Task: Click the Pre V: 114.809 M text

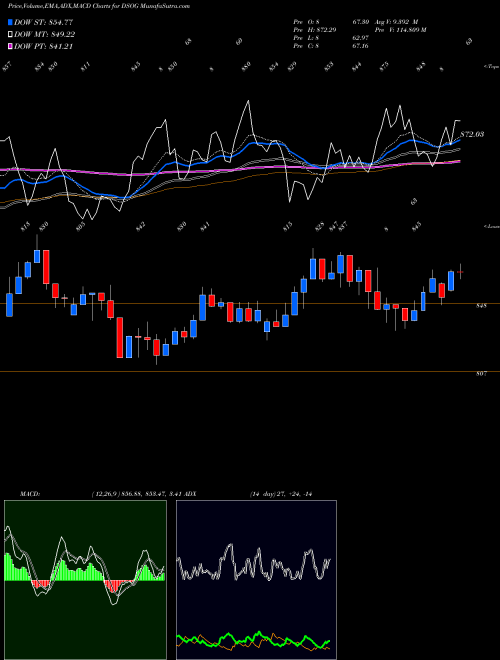Action: (x=400, y=30)
